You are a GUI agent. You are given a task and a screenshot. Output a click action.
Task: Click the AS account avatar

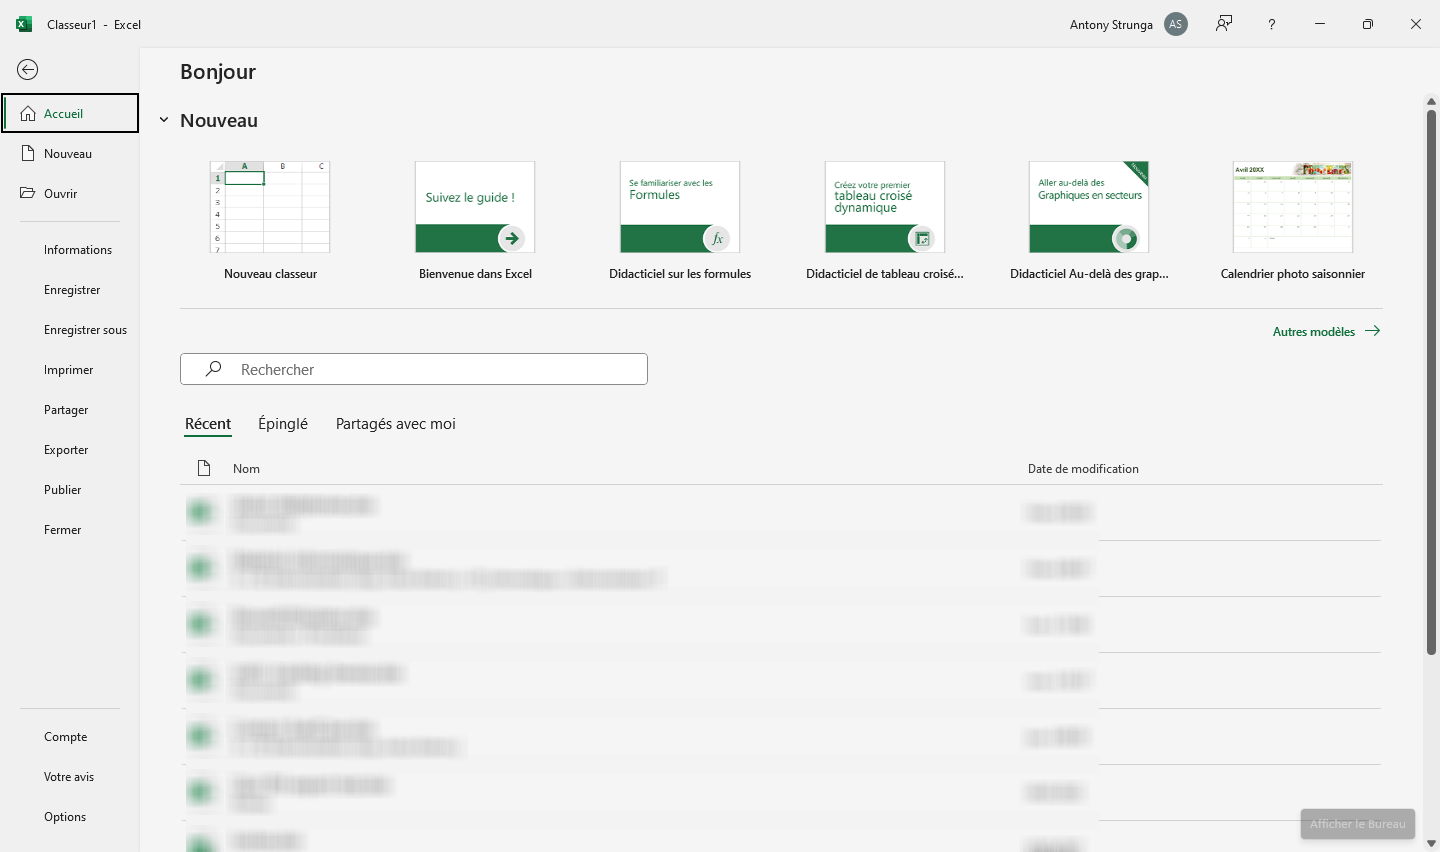(1176, 24)
